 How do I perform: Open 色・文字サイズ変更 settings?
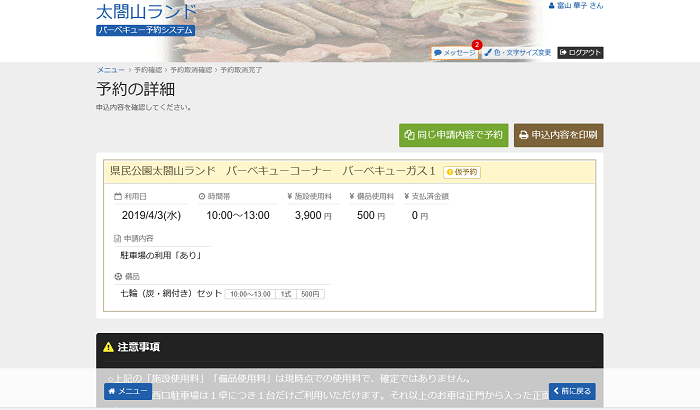coord(518,53)
